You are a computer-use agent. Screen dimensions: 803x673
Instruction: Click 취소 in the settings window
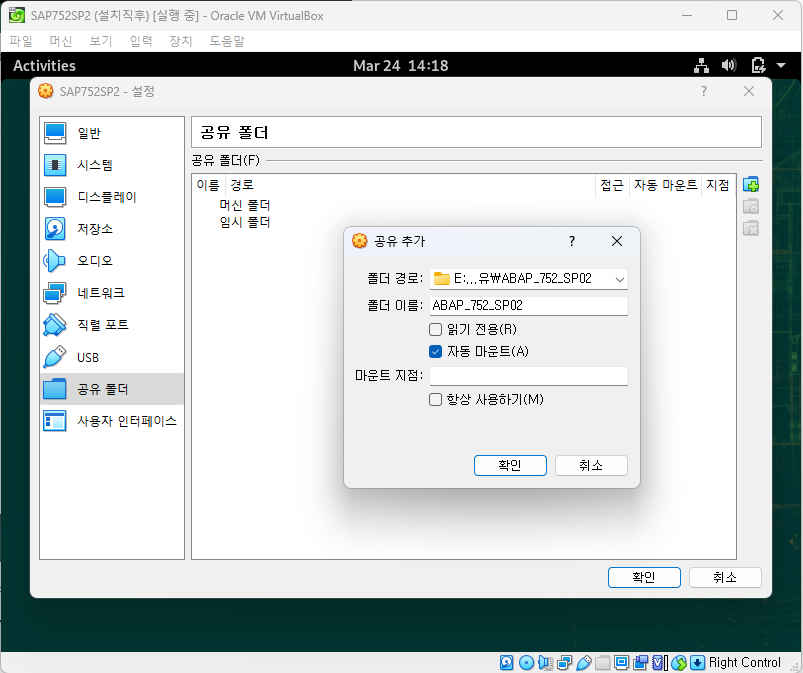pyautogui.click(x=725, y=577)
